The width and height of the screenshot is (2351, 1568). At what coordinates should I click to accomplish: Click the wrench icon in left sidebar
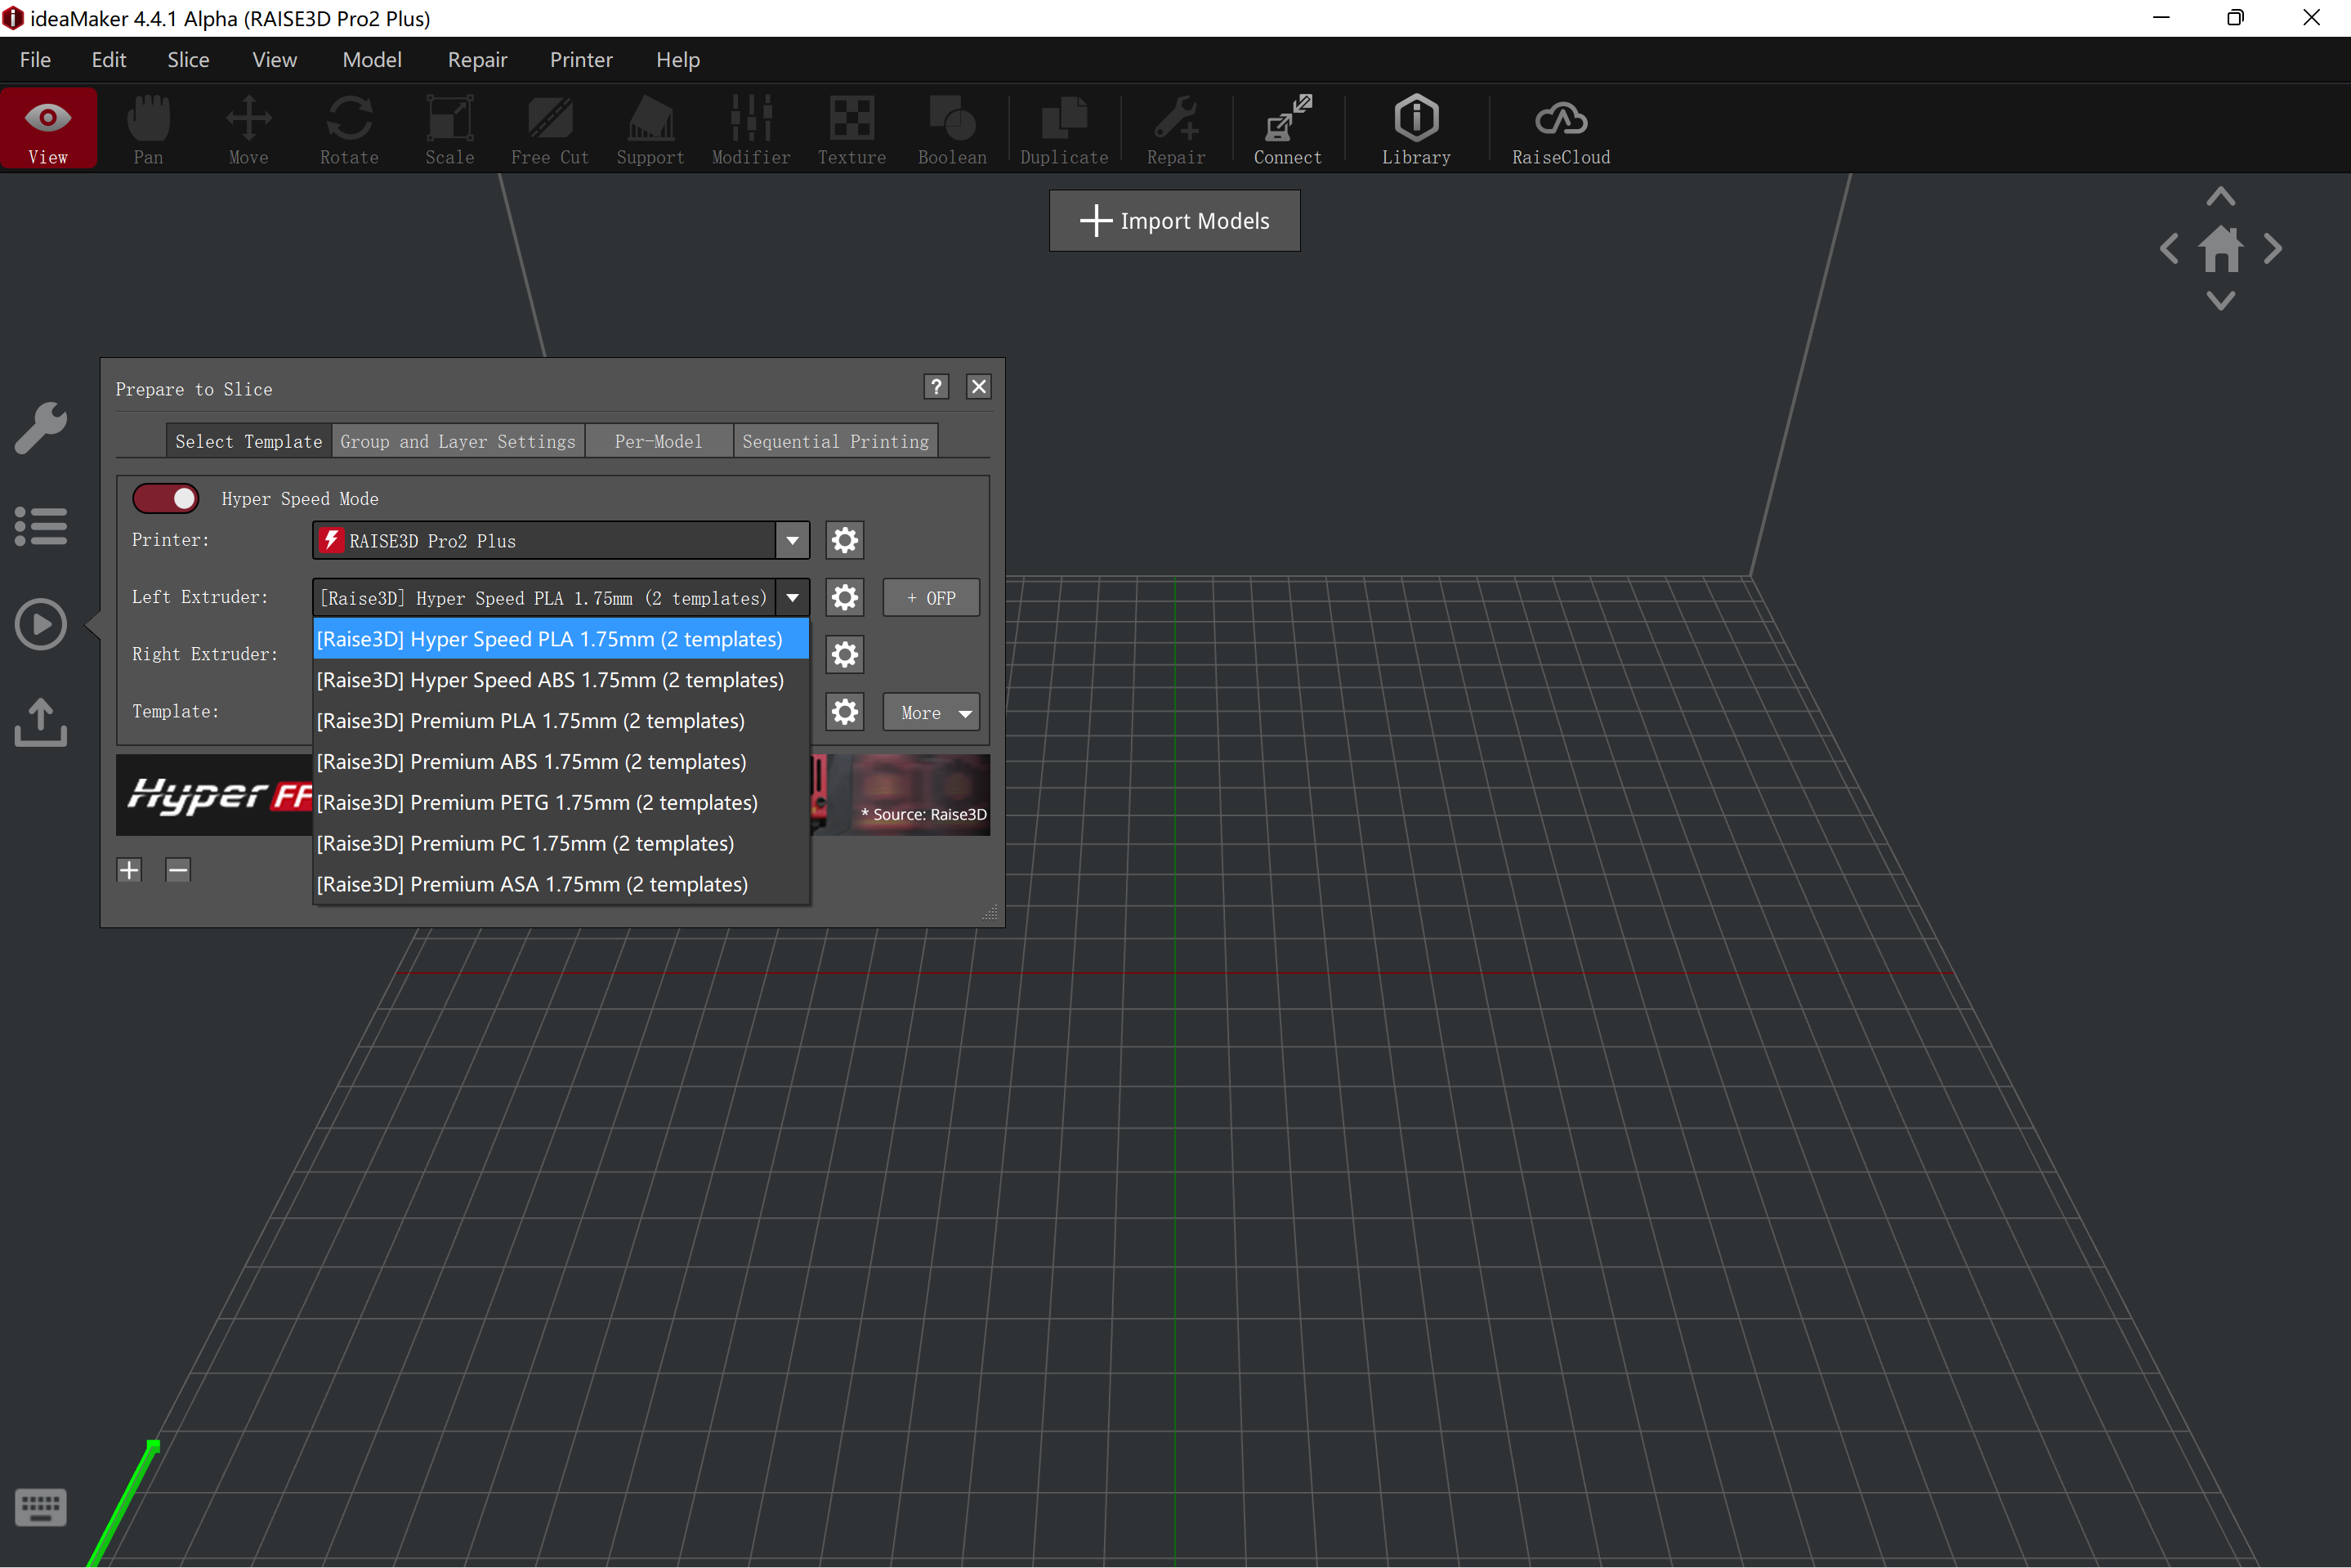click(x=41, y=428)
